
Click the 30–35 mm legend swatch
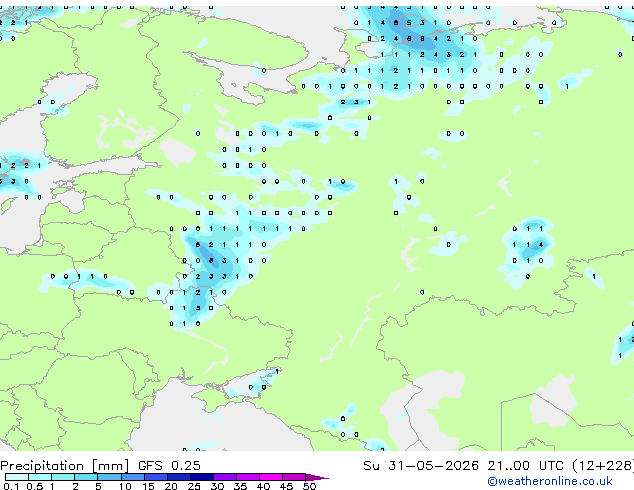pyautogui.click(x=225, y=477)
